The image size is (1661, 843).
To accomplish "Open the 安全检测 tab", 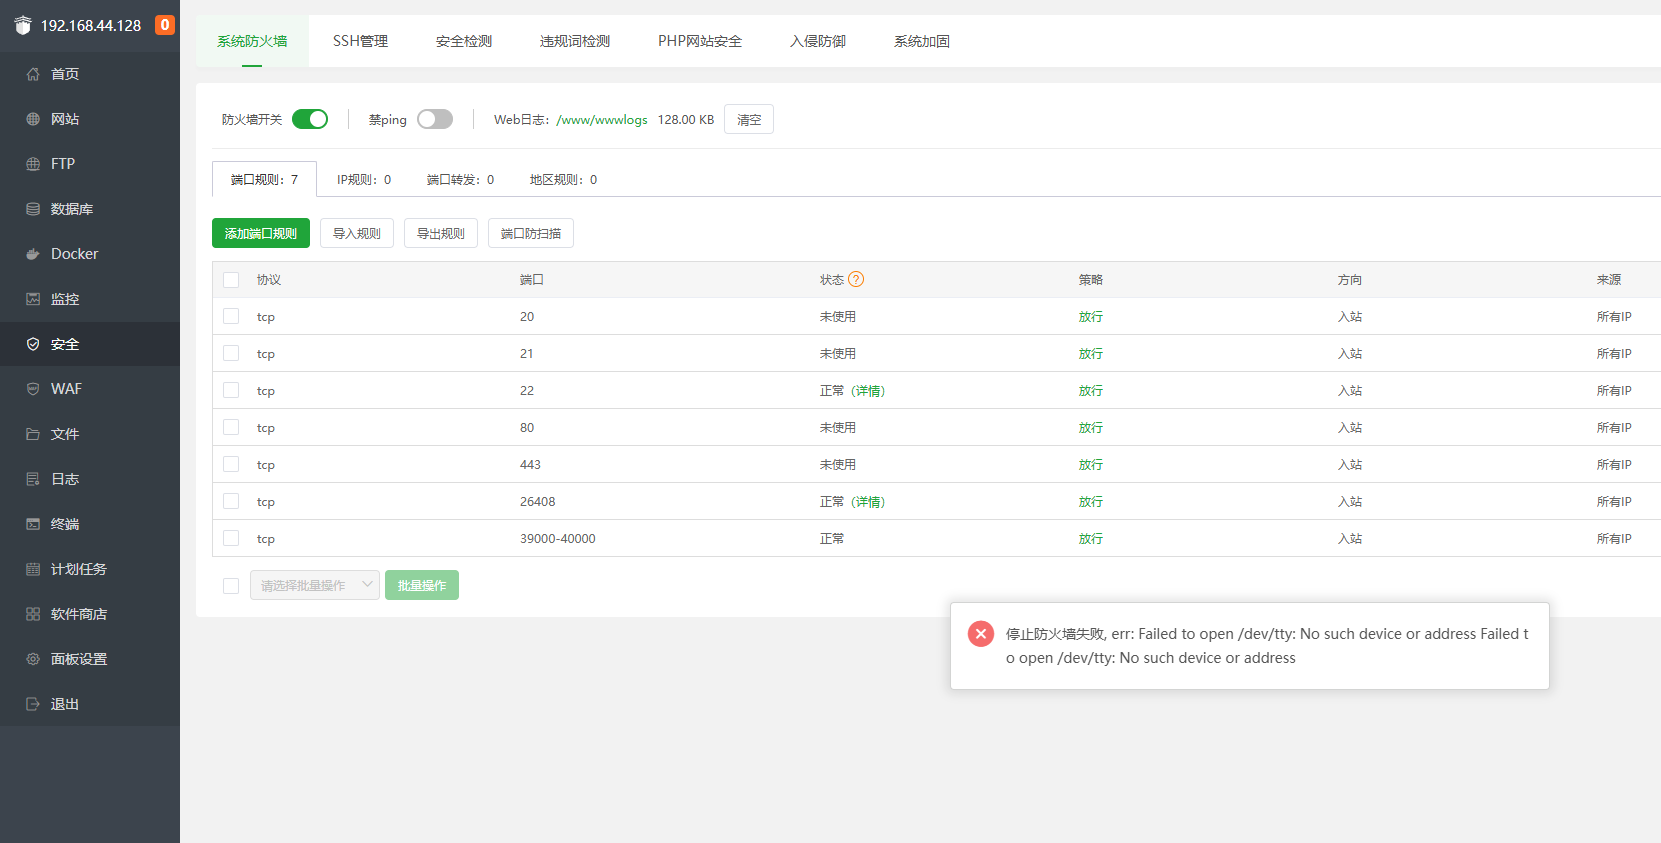I will click(464, 41).
